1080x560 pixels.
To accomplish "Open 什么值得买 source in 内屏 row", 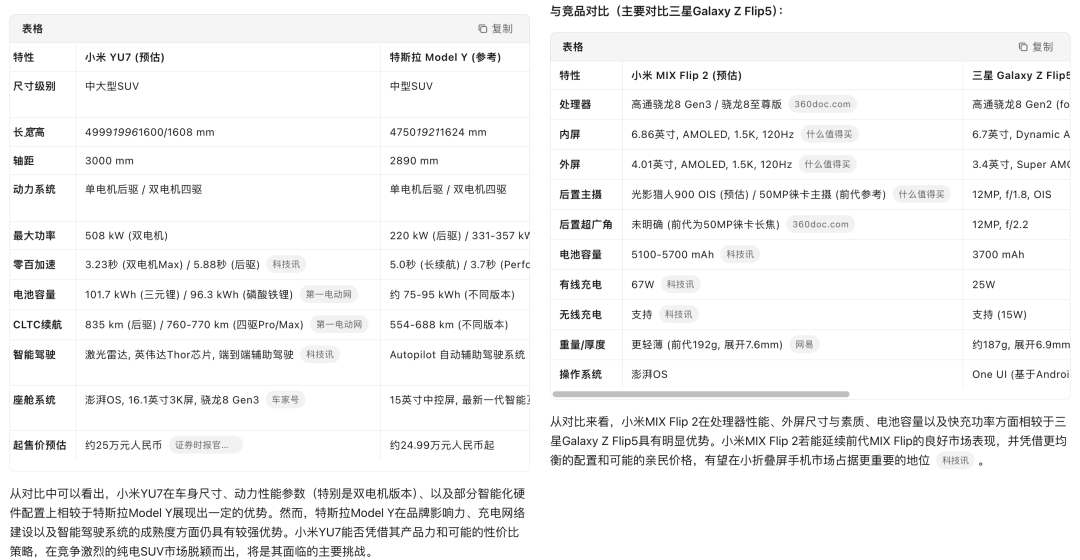I will click(829, 134).
